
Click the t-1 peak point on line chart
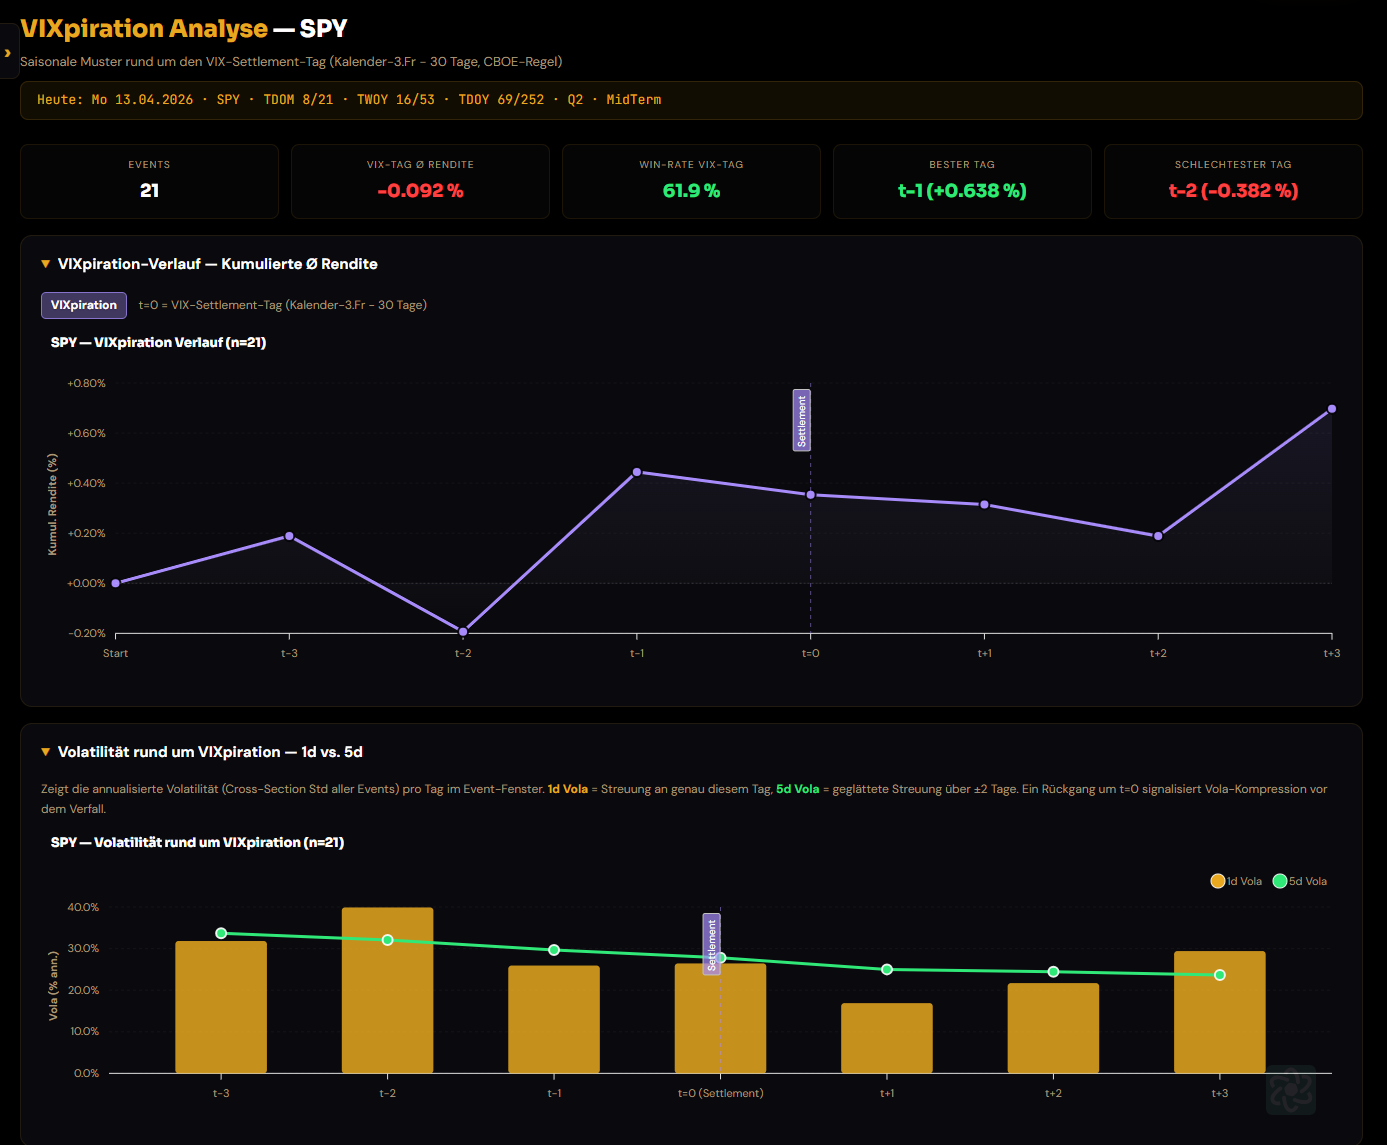pos(637,472)
